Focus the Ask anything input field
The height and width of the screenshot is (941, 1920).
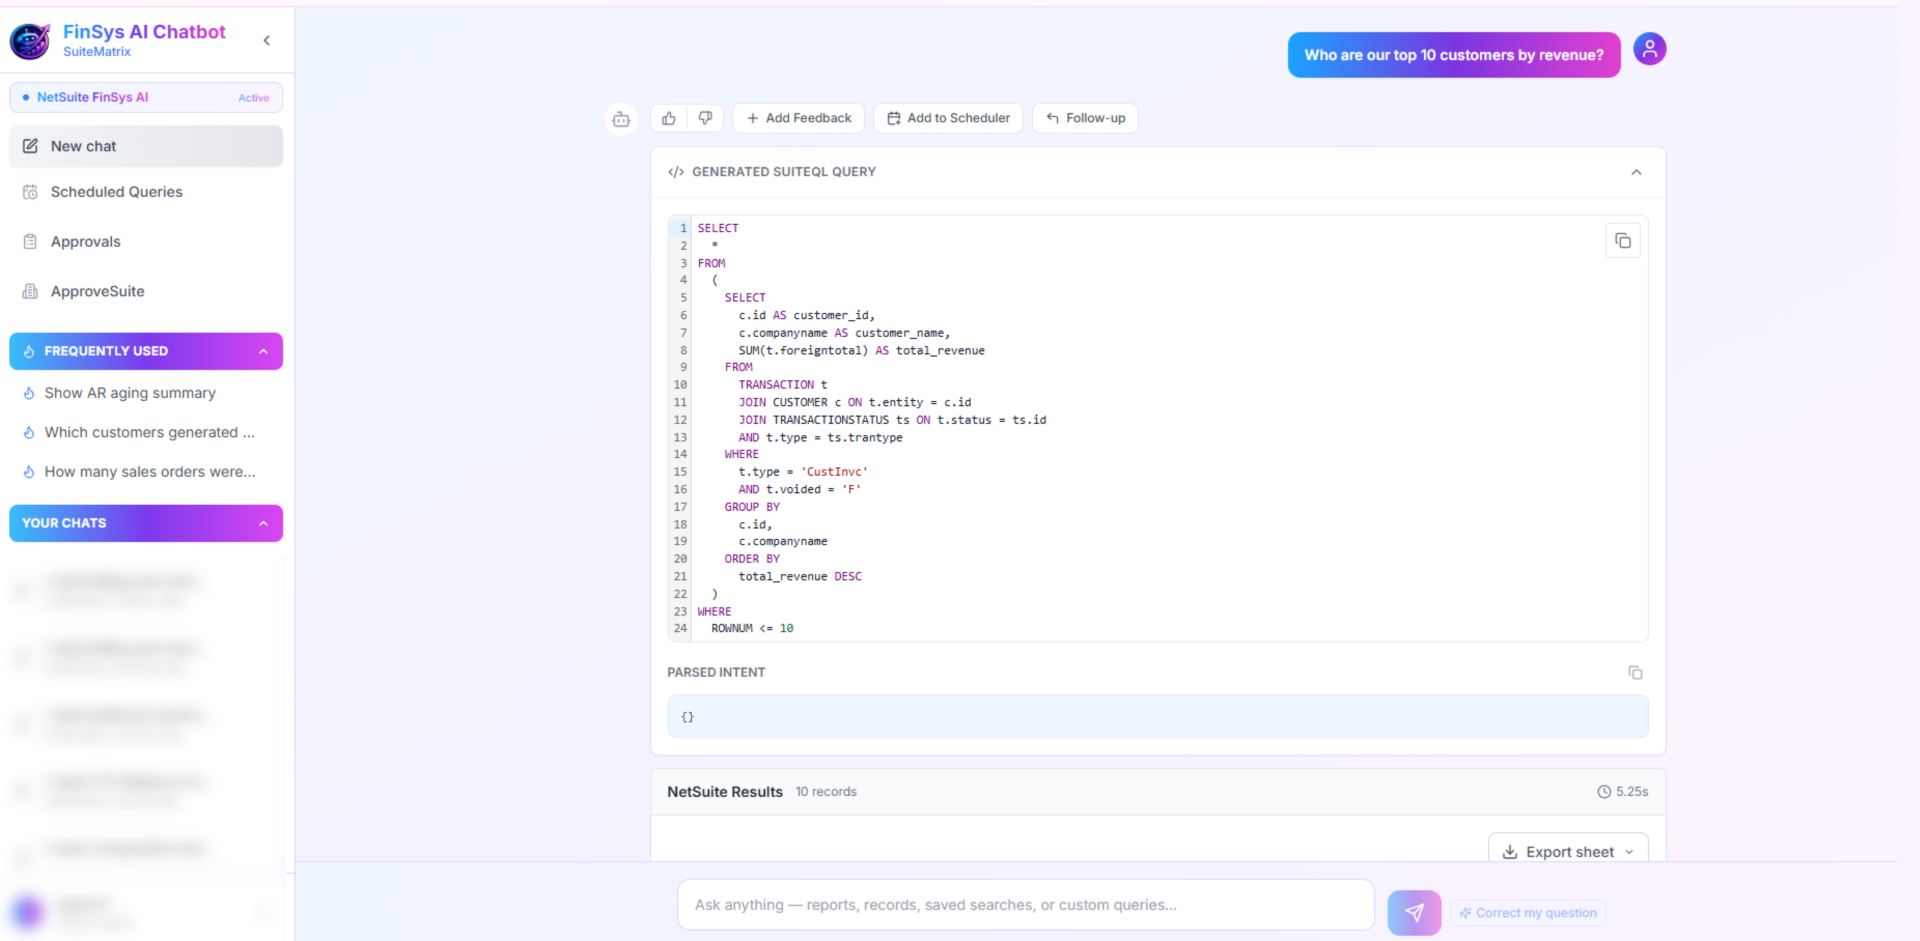[x=1025, y=905]
